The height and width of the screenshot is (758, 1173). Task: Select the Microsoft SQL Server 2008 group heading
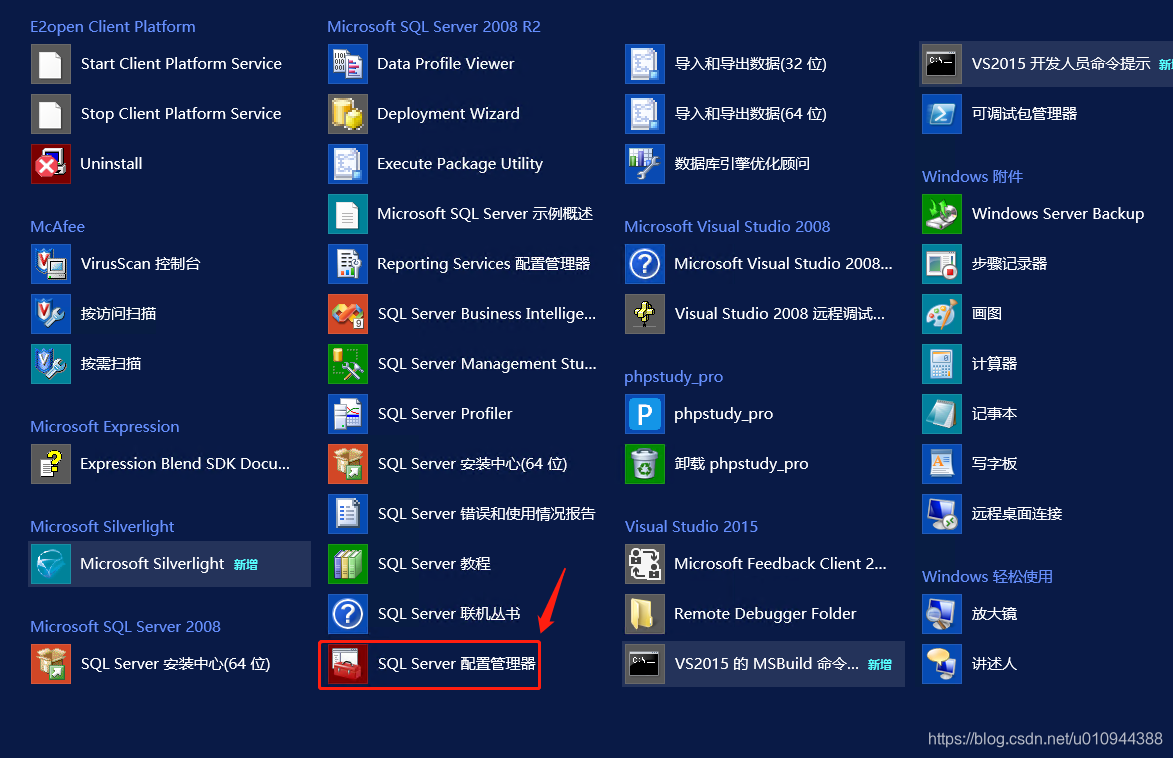click(126, 627)
